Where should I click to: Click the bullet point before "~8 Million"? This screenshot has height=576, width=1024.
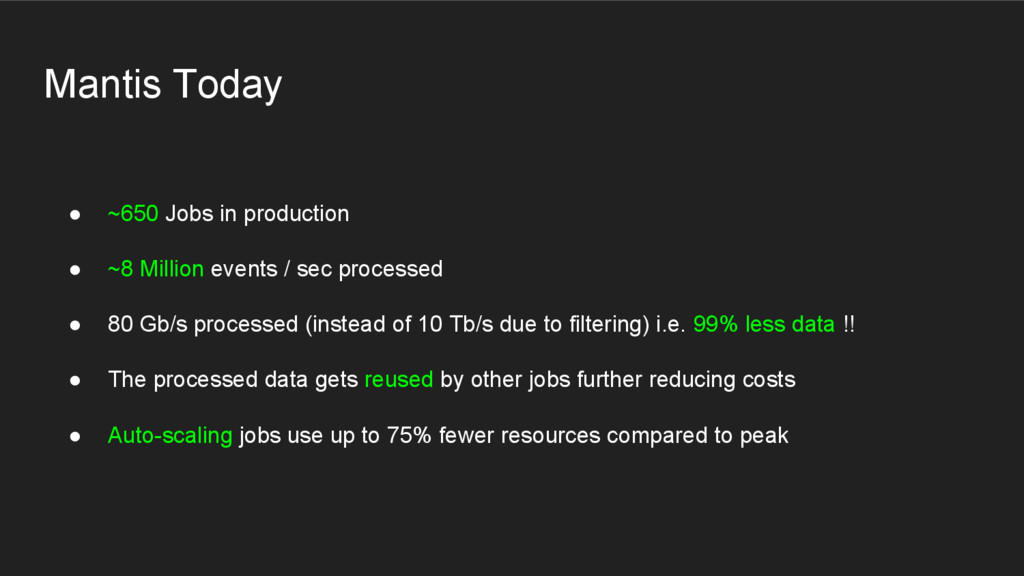coord(75,270)
